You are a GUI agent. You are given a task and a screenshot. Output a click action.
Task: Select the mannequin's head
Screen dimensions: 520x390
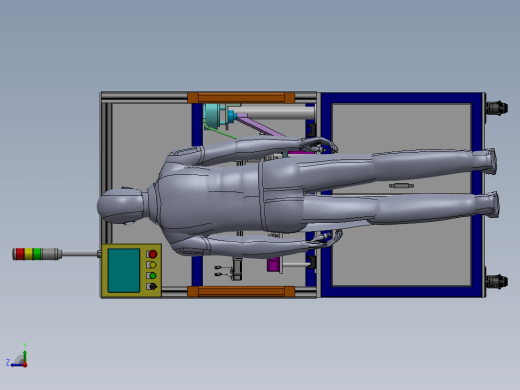pos(120,206)
